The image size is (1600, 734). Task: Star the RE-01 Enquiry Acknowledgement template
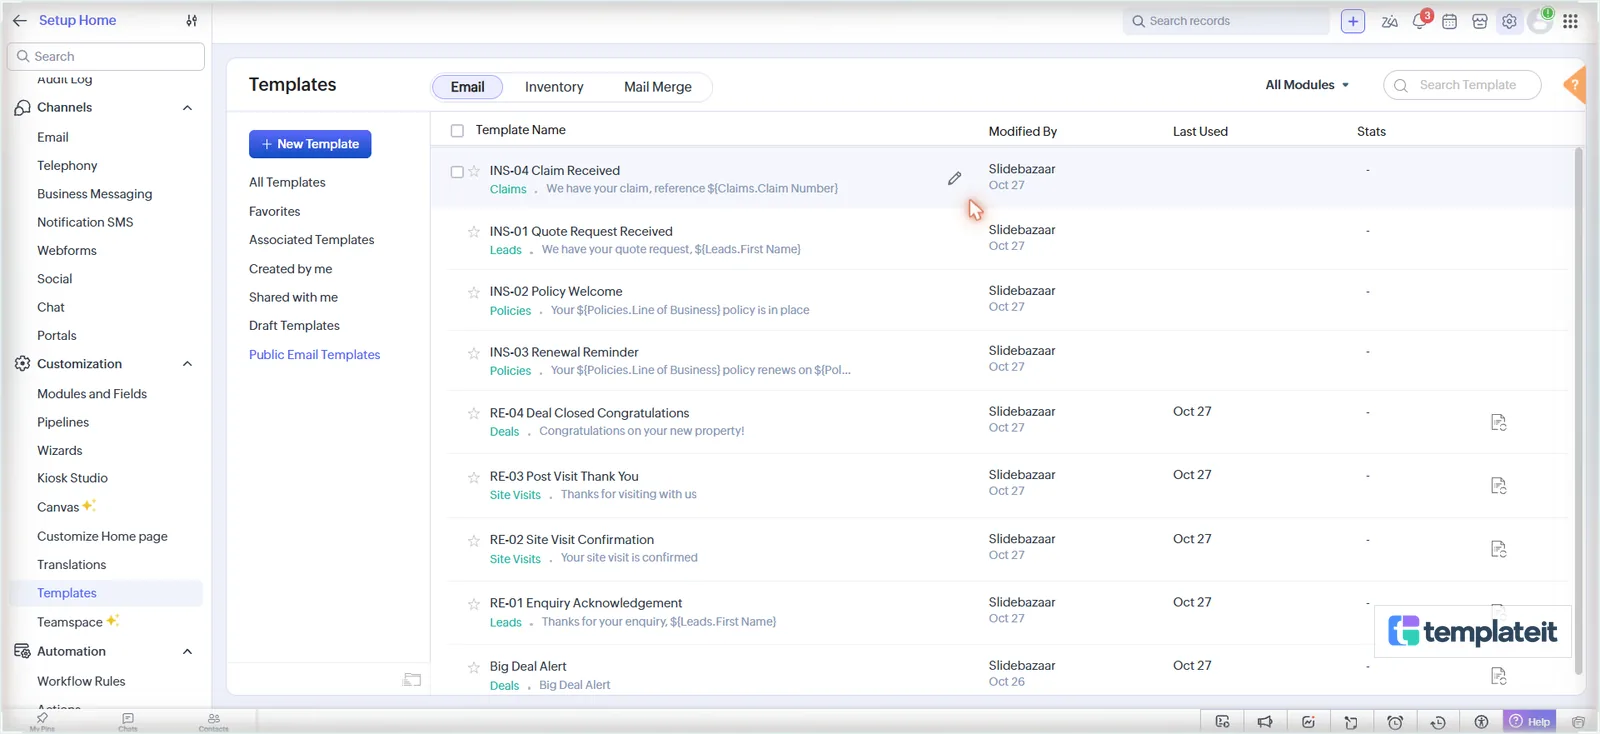pos(474,604)
